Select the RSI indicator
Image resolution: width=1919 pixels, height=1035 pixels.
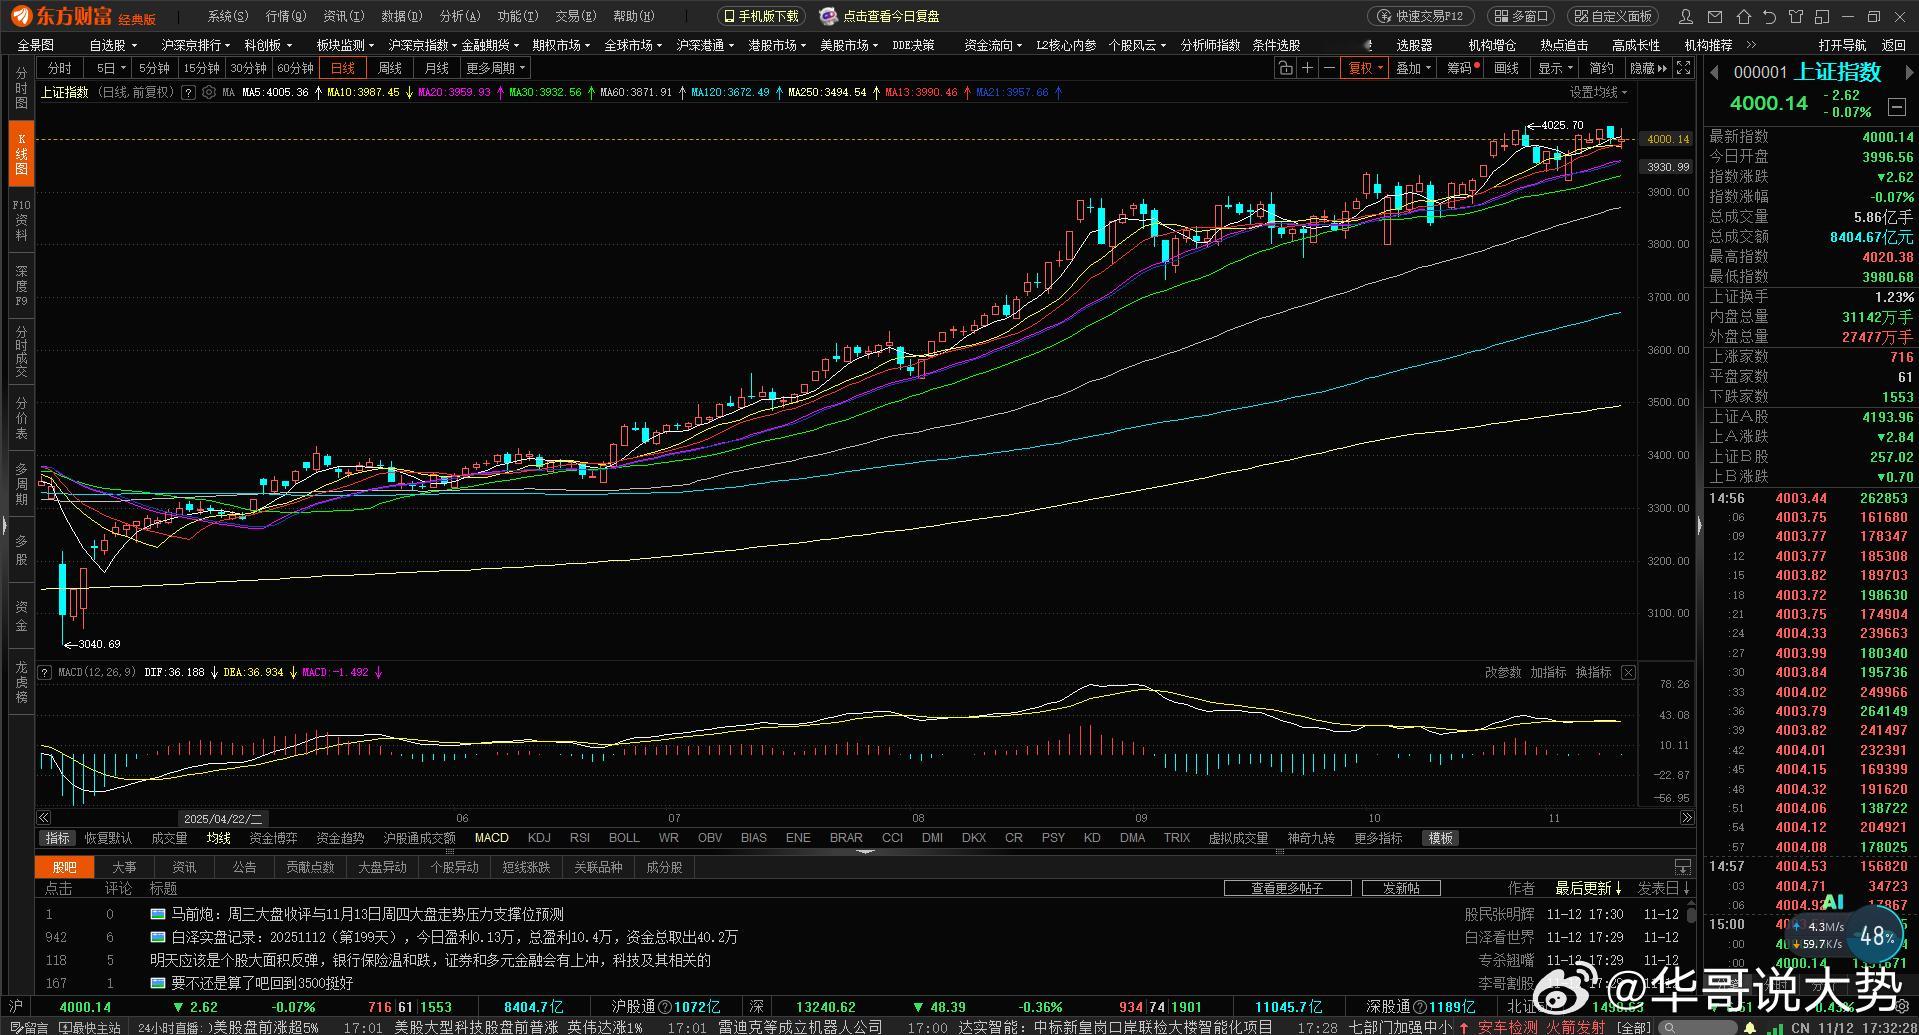tap(580, 838)
